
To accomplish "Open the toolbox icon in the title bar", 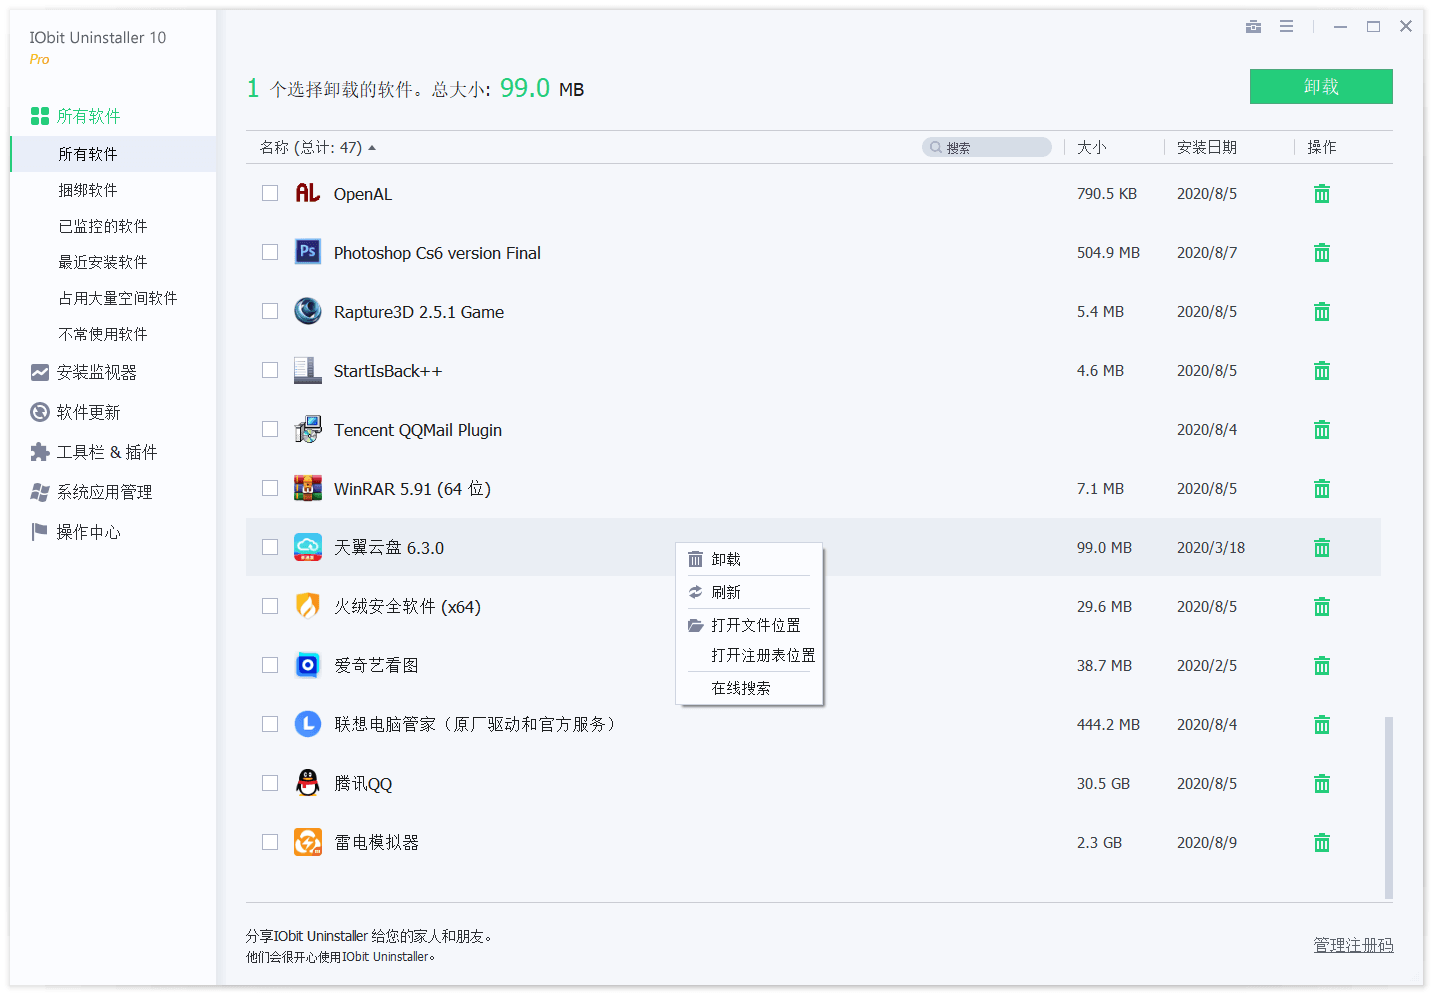I will [1253, 26].
